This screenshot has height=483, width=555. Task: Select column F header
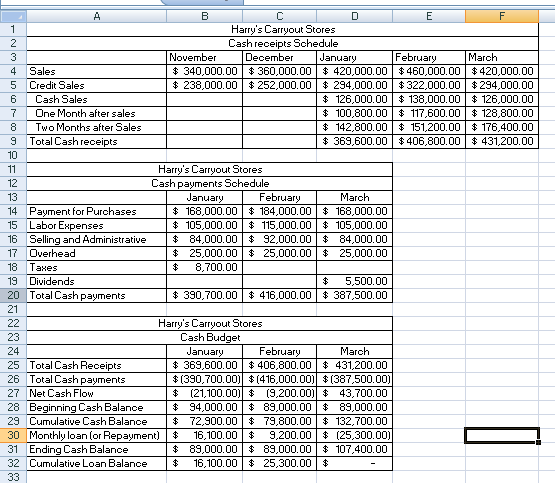point(502,16)
